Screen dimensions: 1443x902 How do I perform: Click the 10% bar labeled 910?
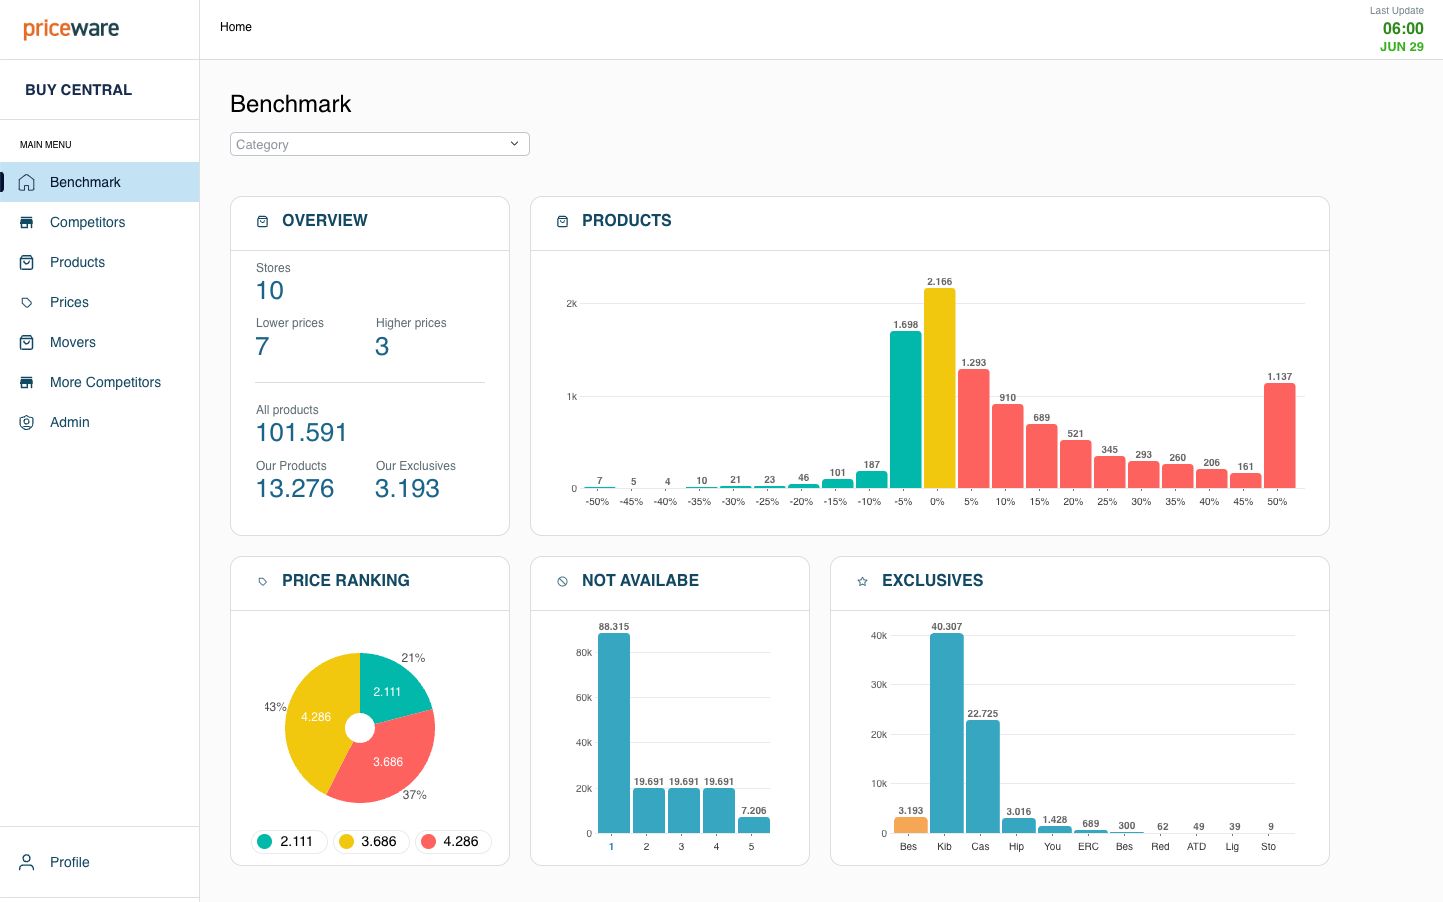[x=1007, y=446]
